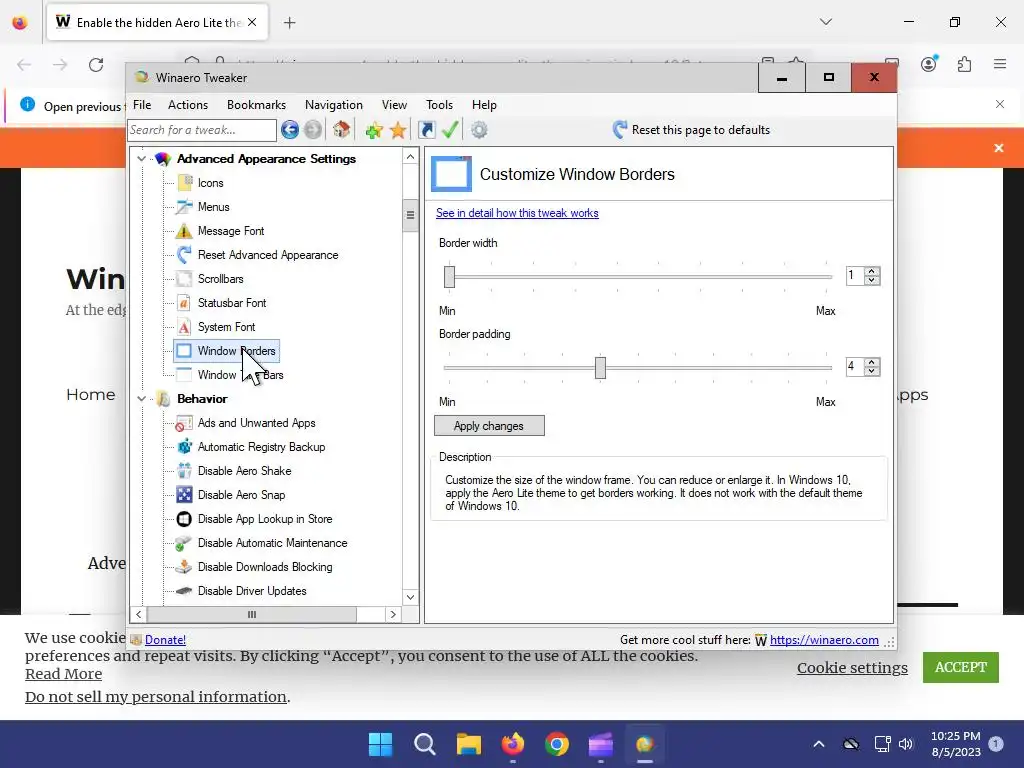
Task: Click the greyed Forward arrow in toolbar
Action: (x=313, y=130)
